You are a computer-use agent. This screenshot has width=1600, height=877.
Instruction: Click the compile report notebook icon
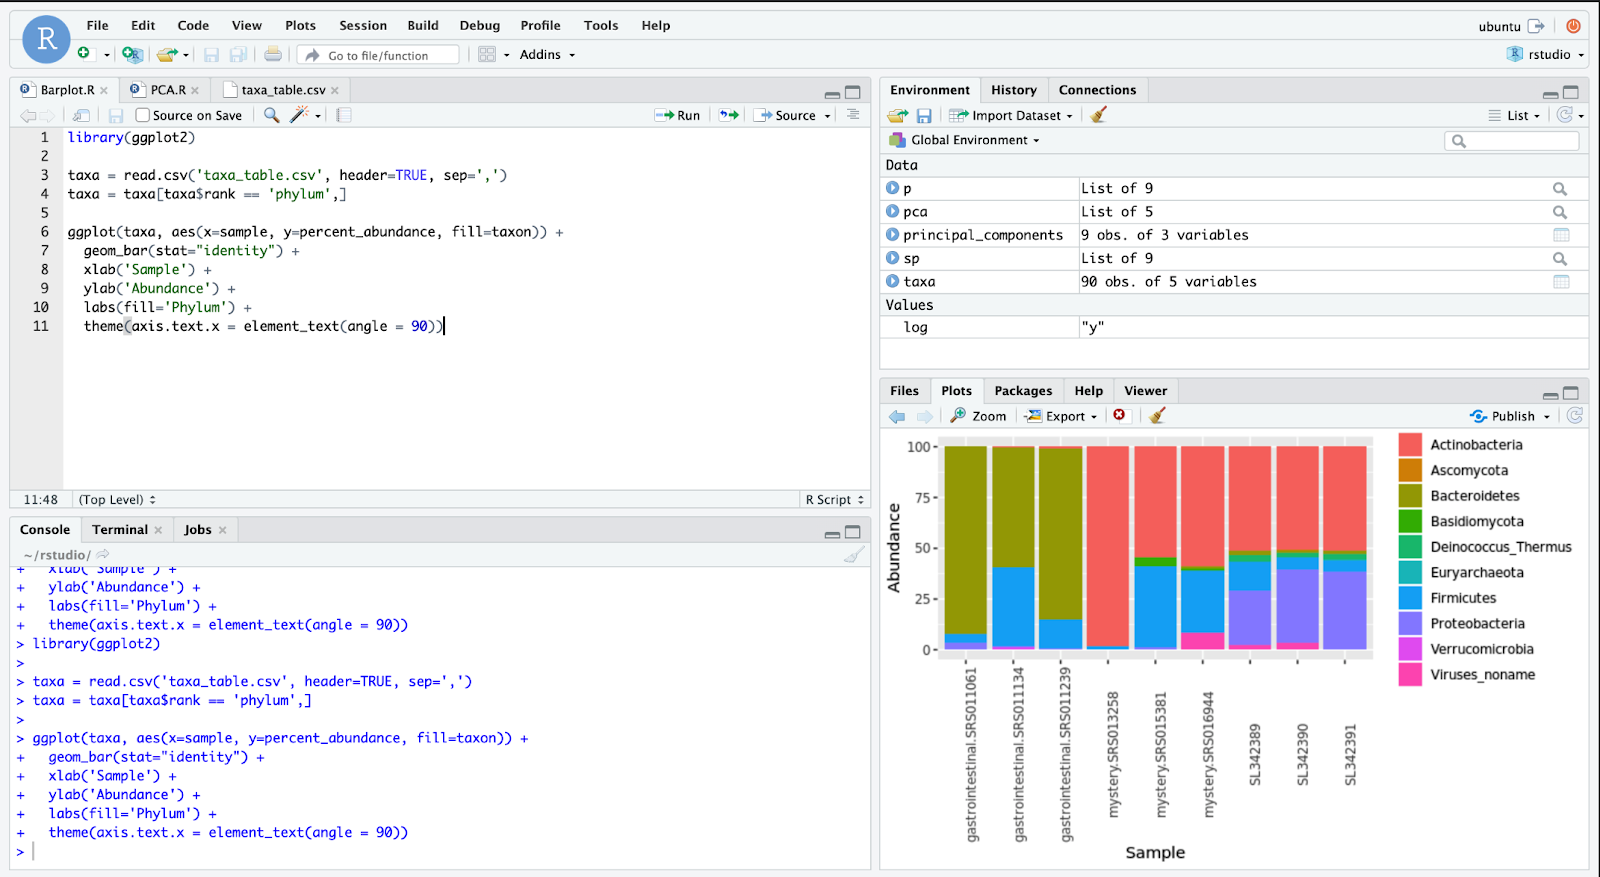pyautogui.click(x=344, y=115)
